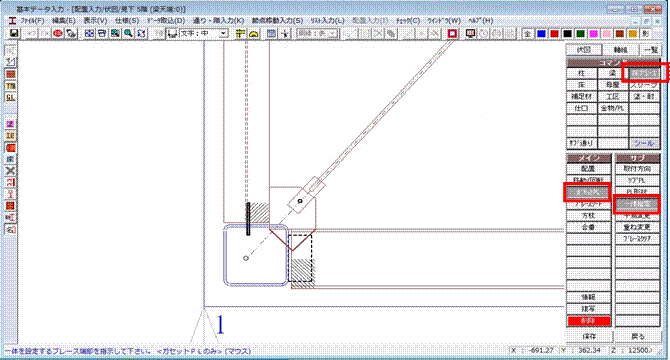Click the red 削除 button
This screenshot has width=670, height=360.
589,320
